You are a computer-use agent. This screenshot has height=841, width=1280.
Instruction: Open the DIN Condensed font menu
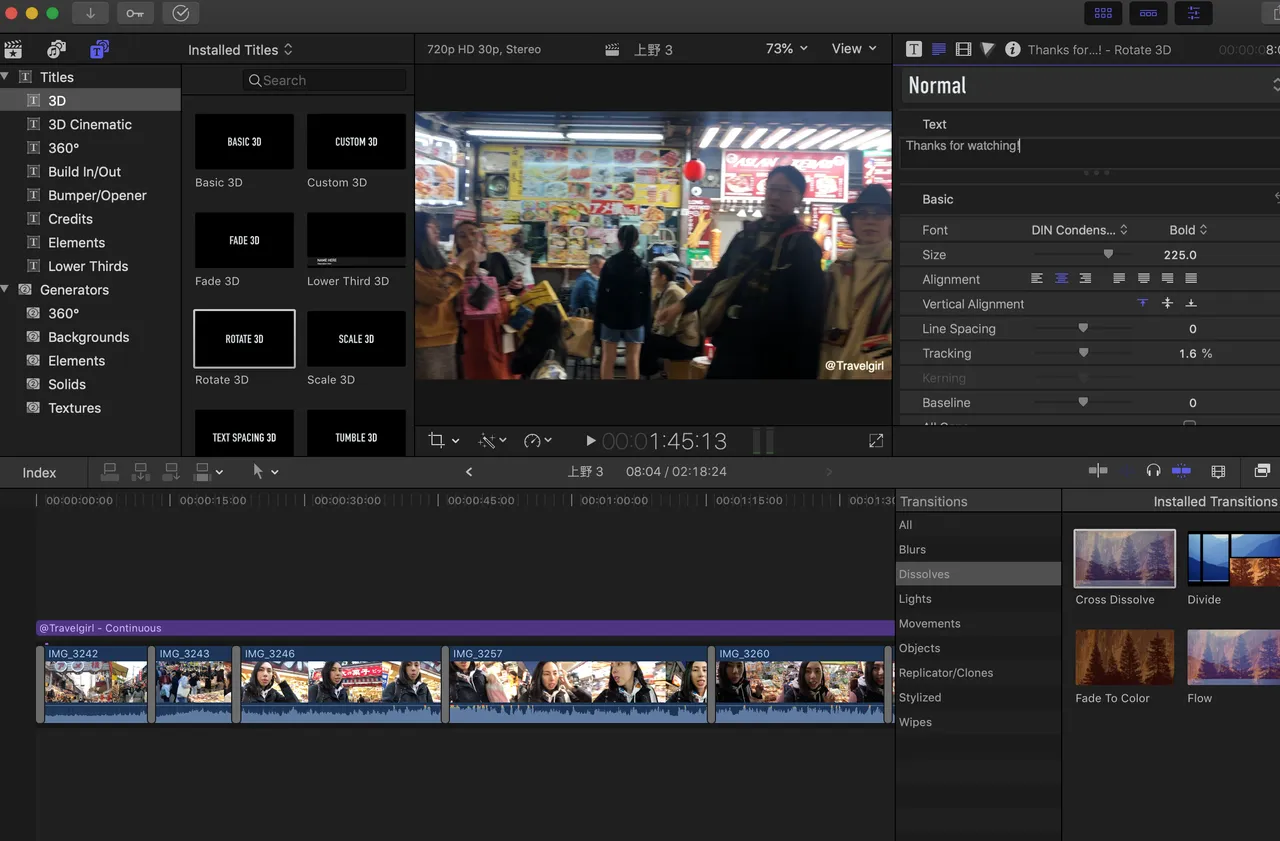click(x=1079, y=230)
